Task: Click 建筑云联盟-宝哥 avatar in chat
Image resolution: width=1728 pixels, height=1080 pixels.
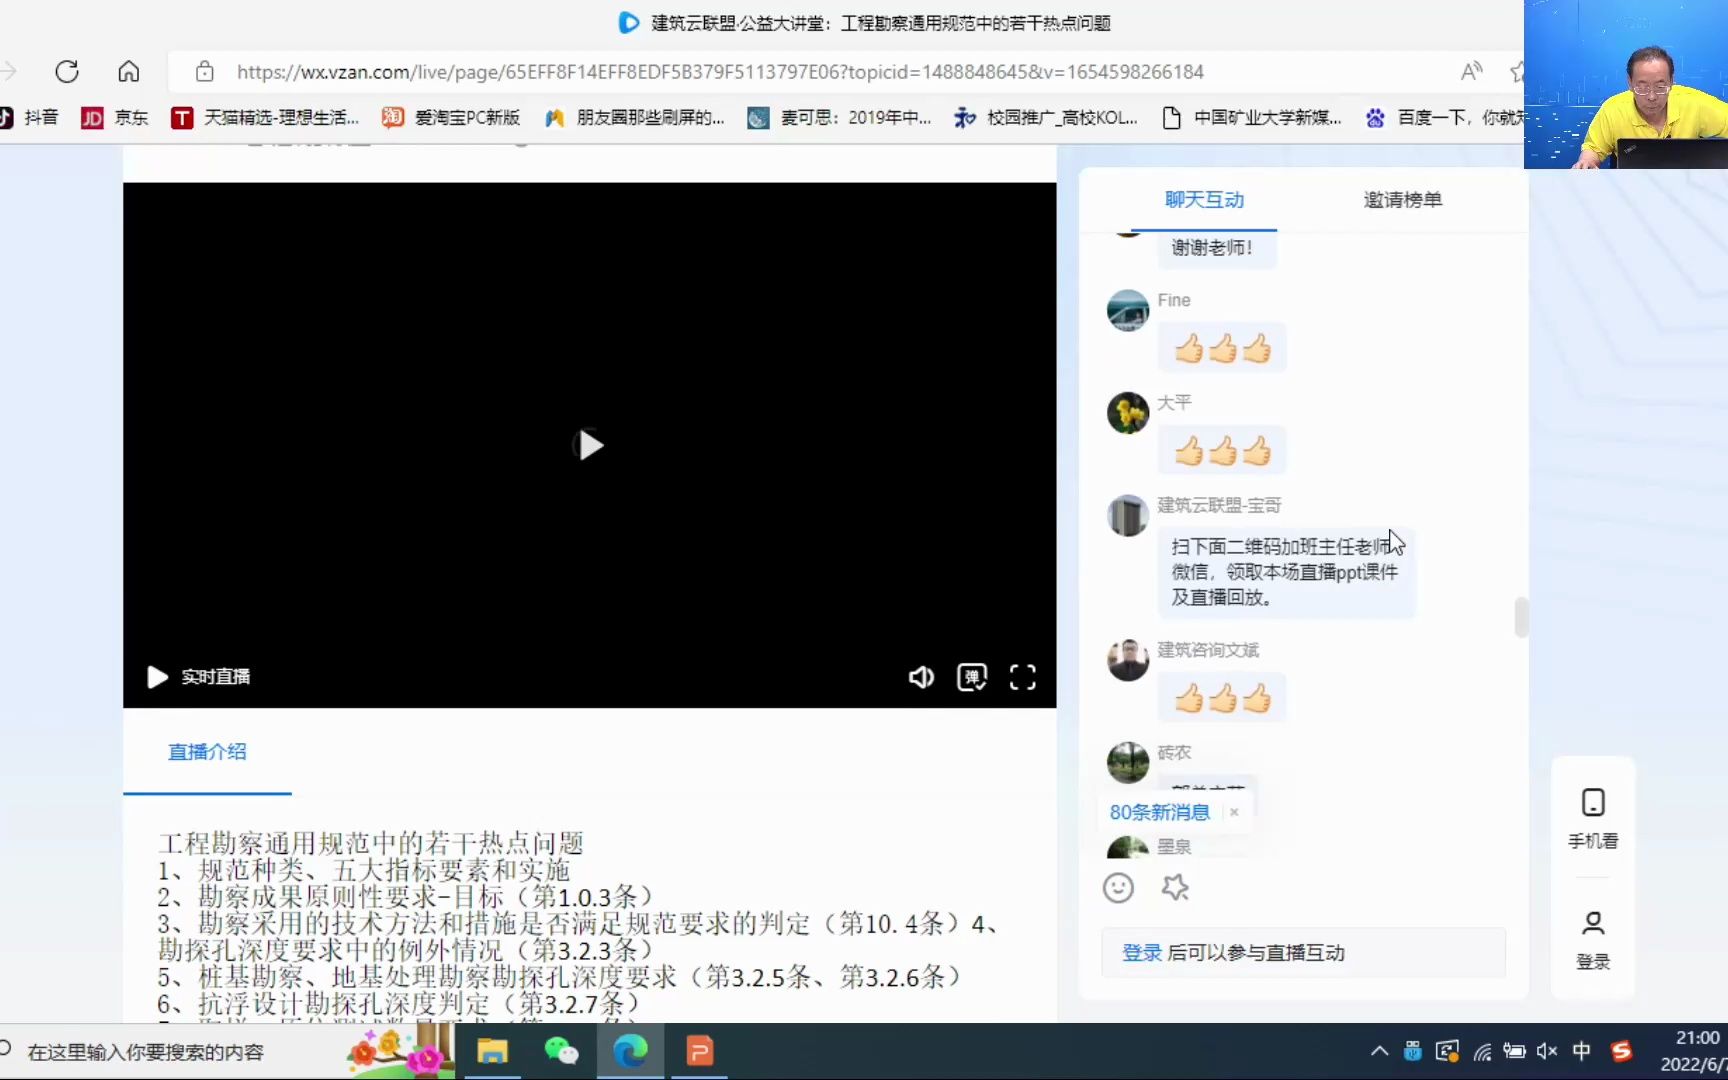Action: pyautogui.click(x=1128, y=515)
